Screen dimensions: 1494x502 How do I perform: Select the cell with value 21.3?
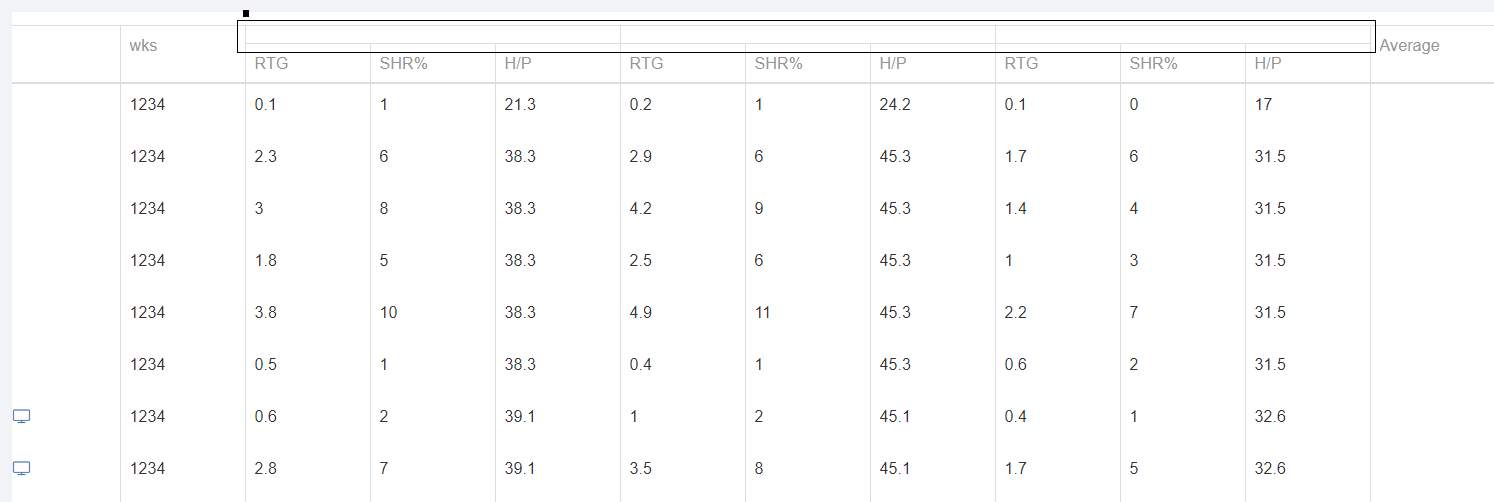point(558,104)
